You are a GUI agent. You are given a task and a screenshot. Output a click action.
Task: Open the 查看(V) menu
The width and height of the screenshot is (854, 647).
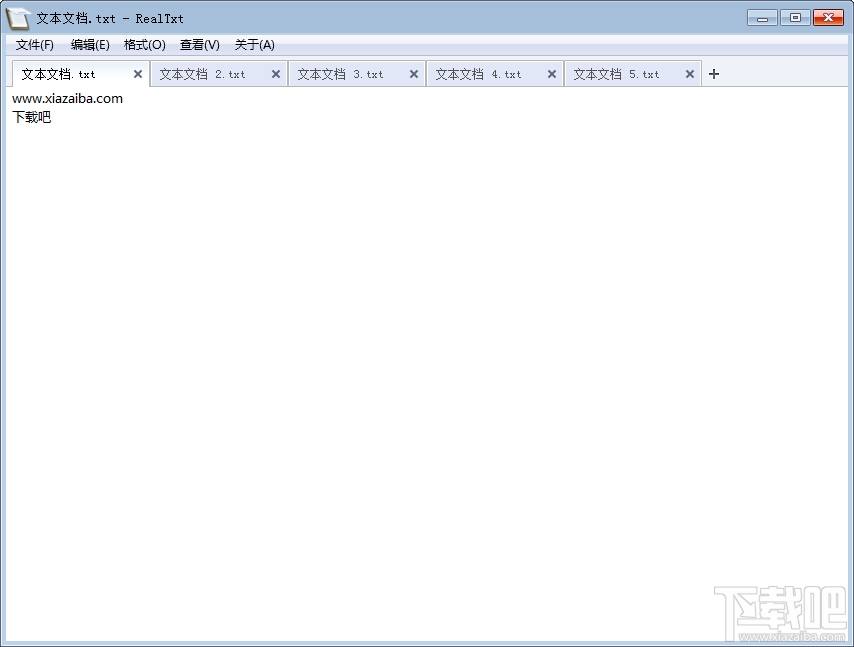point(200,45)
